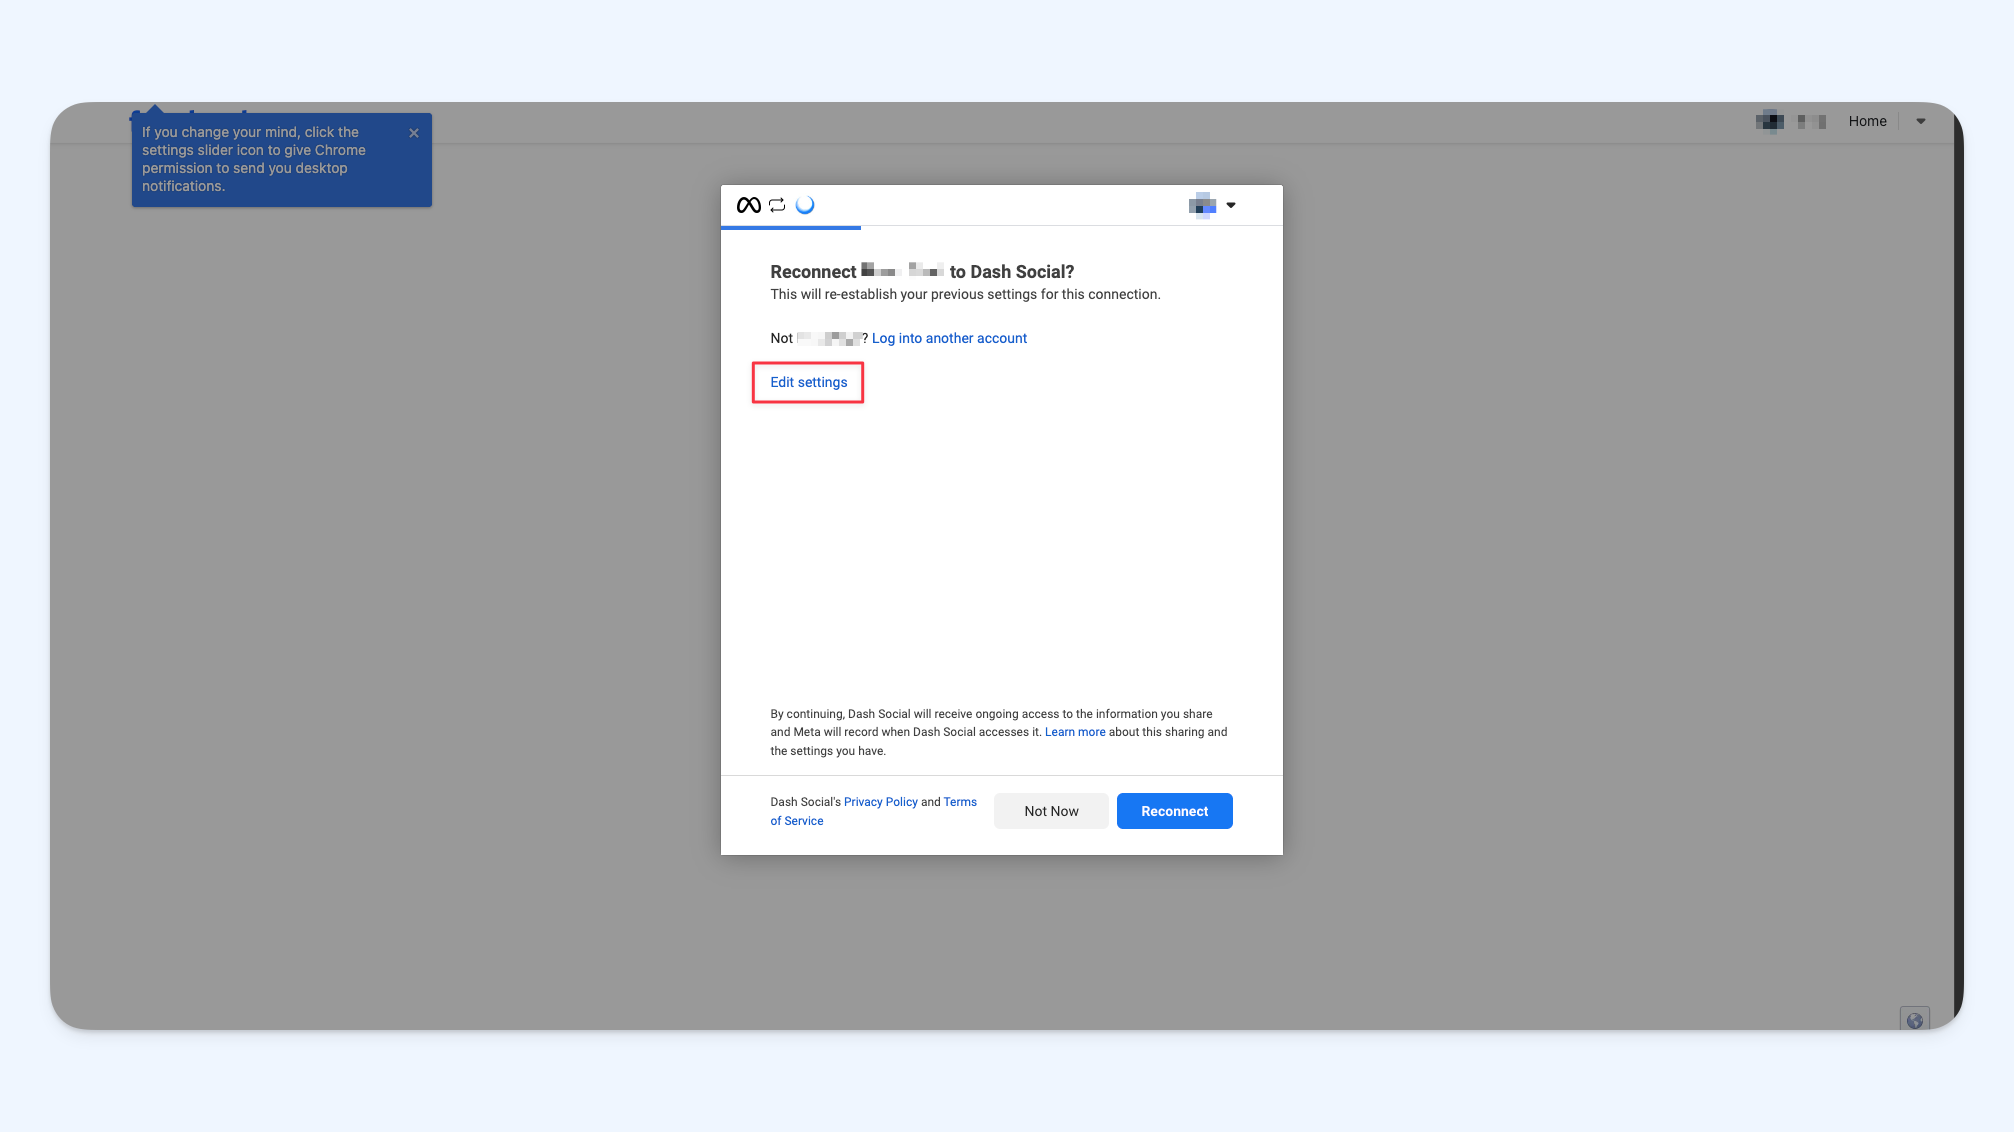Click the globe icon at bottom right
Image resolution: width=2014 pixels, height=1132 pixels.
pyautogui.click(x=1915, y=1020)
